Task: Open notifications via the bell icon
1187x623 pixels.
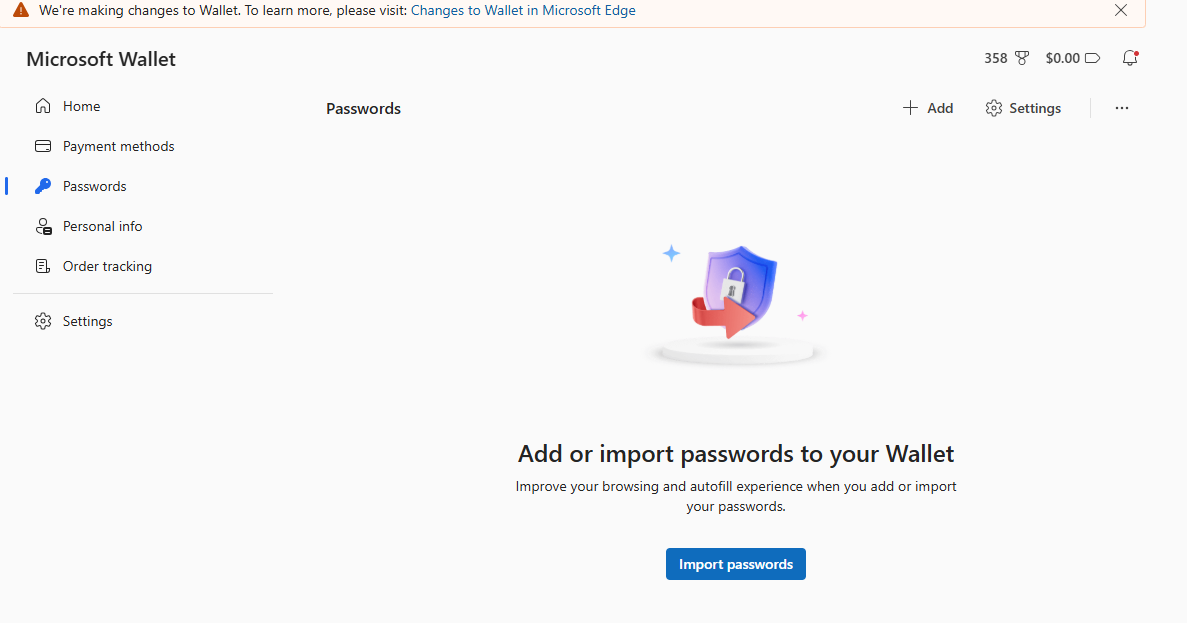Action: [1130, 58]
